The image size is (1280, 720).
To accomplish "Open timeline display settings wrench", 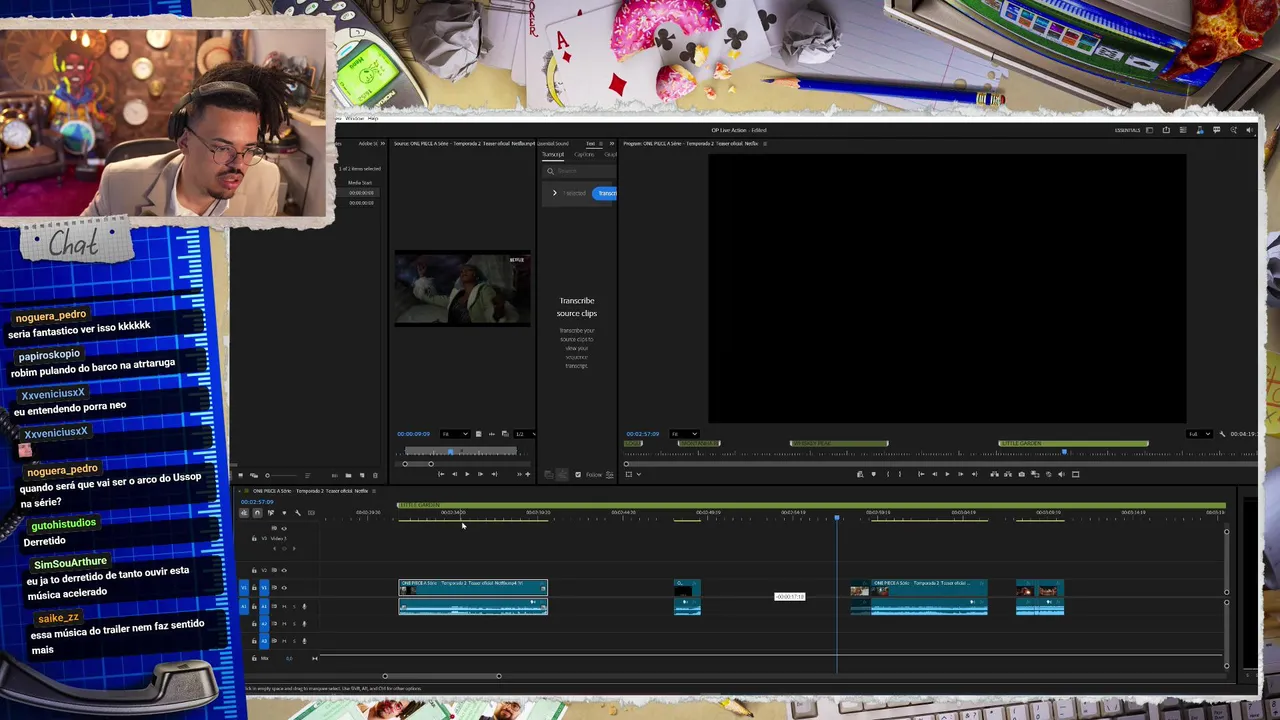I will (298, 513).
